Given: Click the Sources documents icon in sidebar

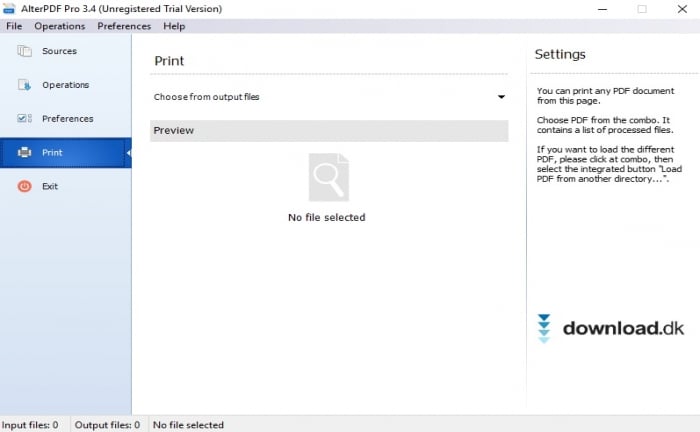Looking at the screenshot, I should [24, 51].
